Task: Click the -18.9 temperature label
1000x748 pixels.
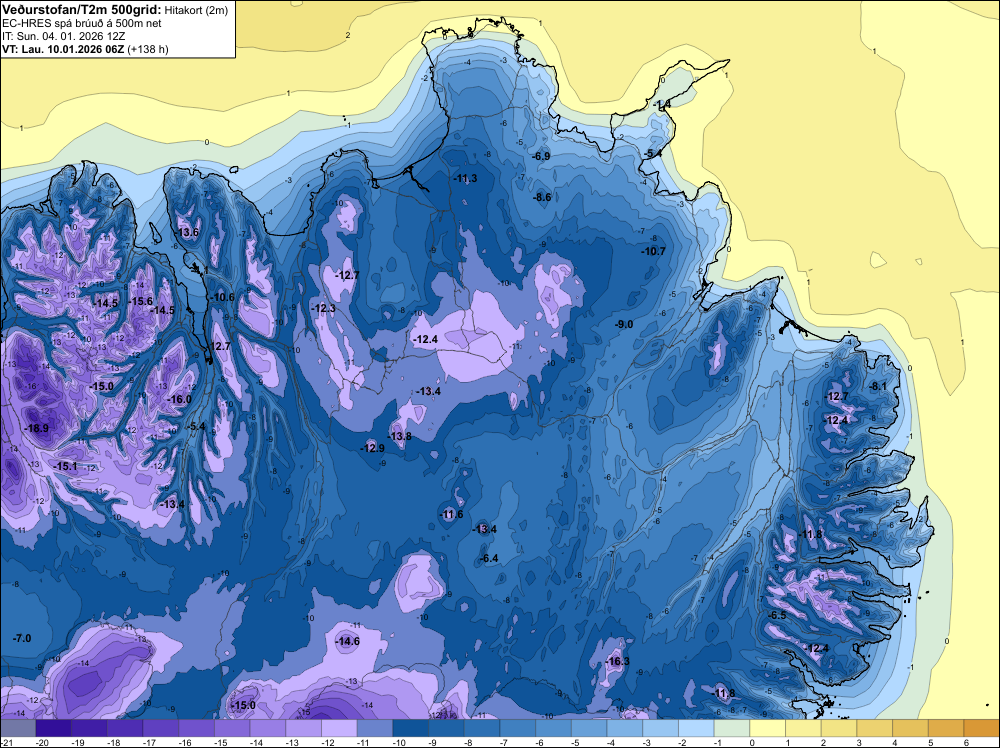Action: pos(36,429)
